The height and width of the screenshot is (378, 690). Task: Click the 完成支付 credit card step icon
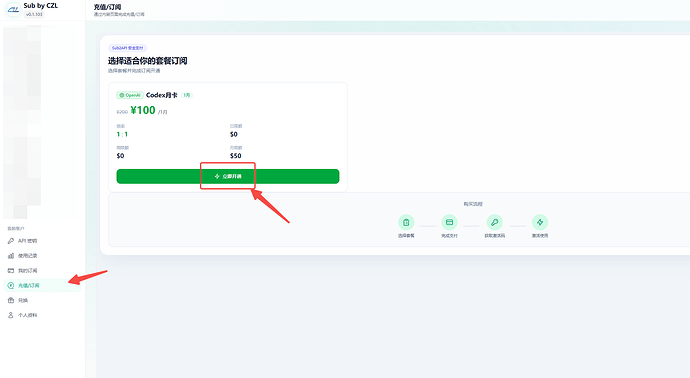point(449,222)
